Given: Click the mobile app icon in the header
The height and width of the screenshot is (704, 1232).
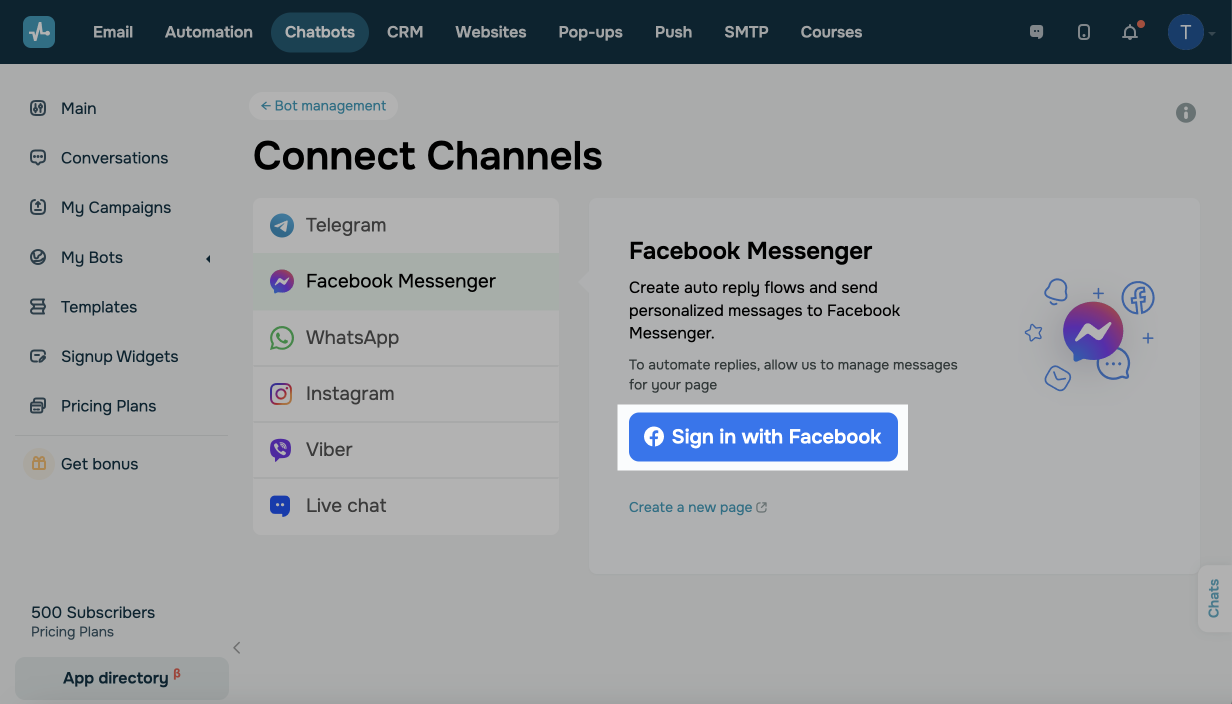Looking at the screenshot, I should 1083,32.
